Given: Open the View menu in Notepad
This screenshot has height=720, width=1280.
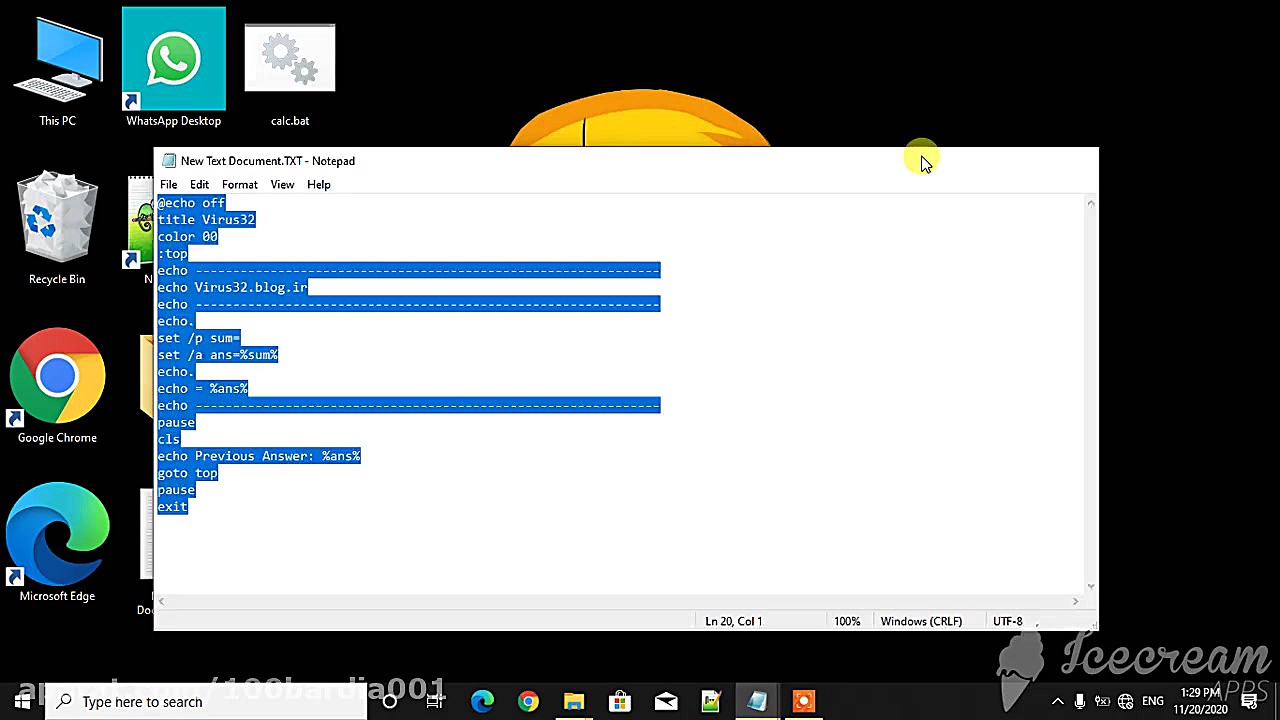Looking at the screenshot, I should [282, 184].
